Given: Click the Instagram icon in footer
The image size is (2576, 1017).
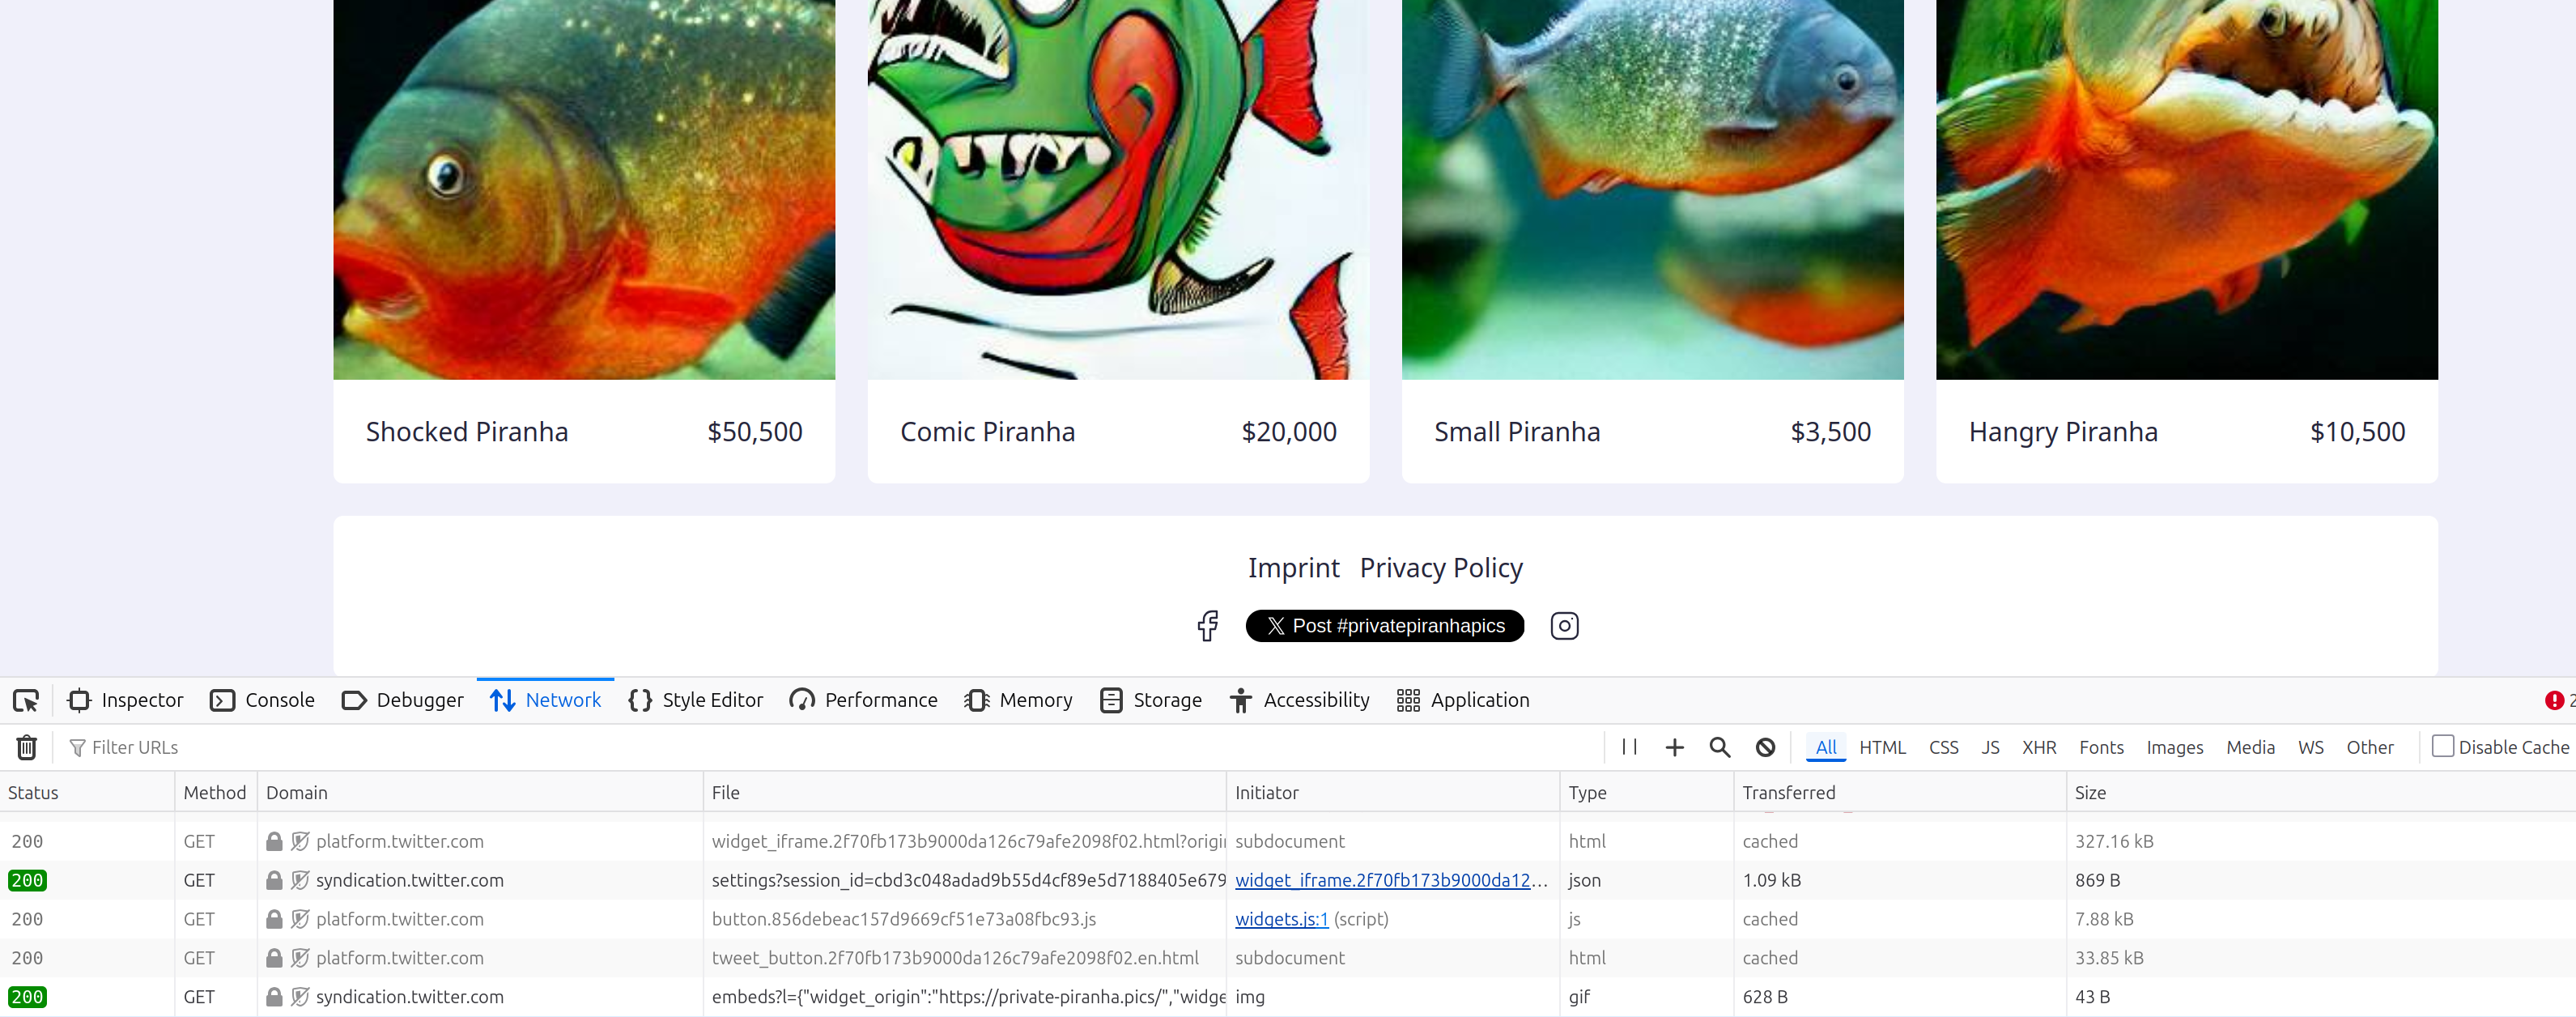Looking at the screenshot, I should click(x=1564, y=626).
